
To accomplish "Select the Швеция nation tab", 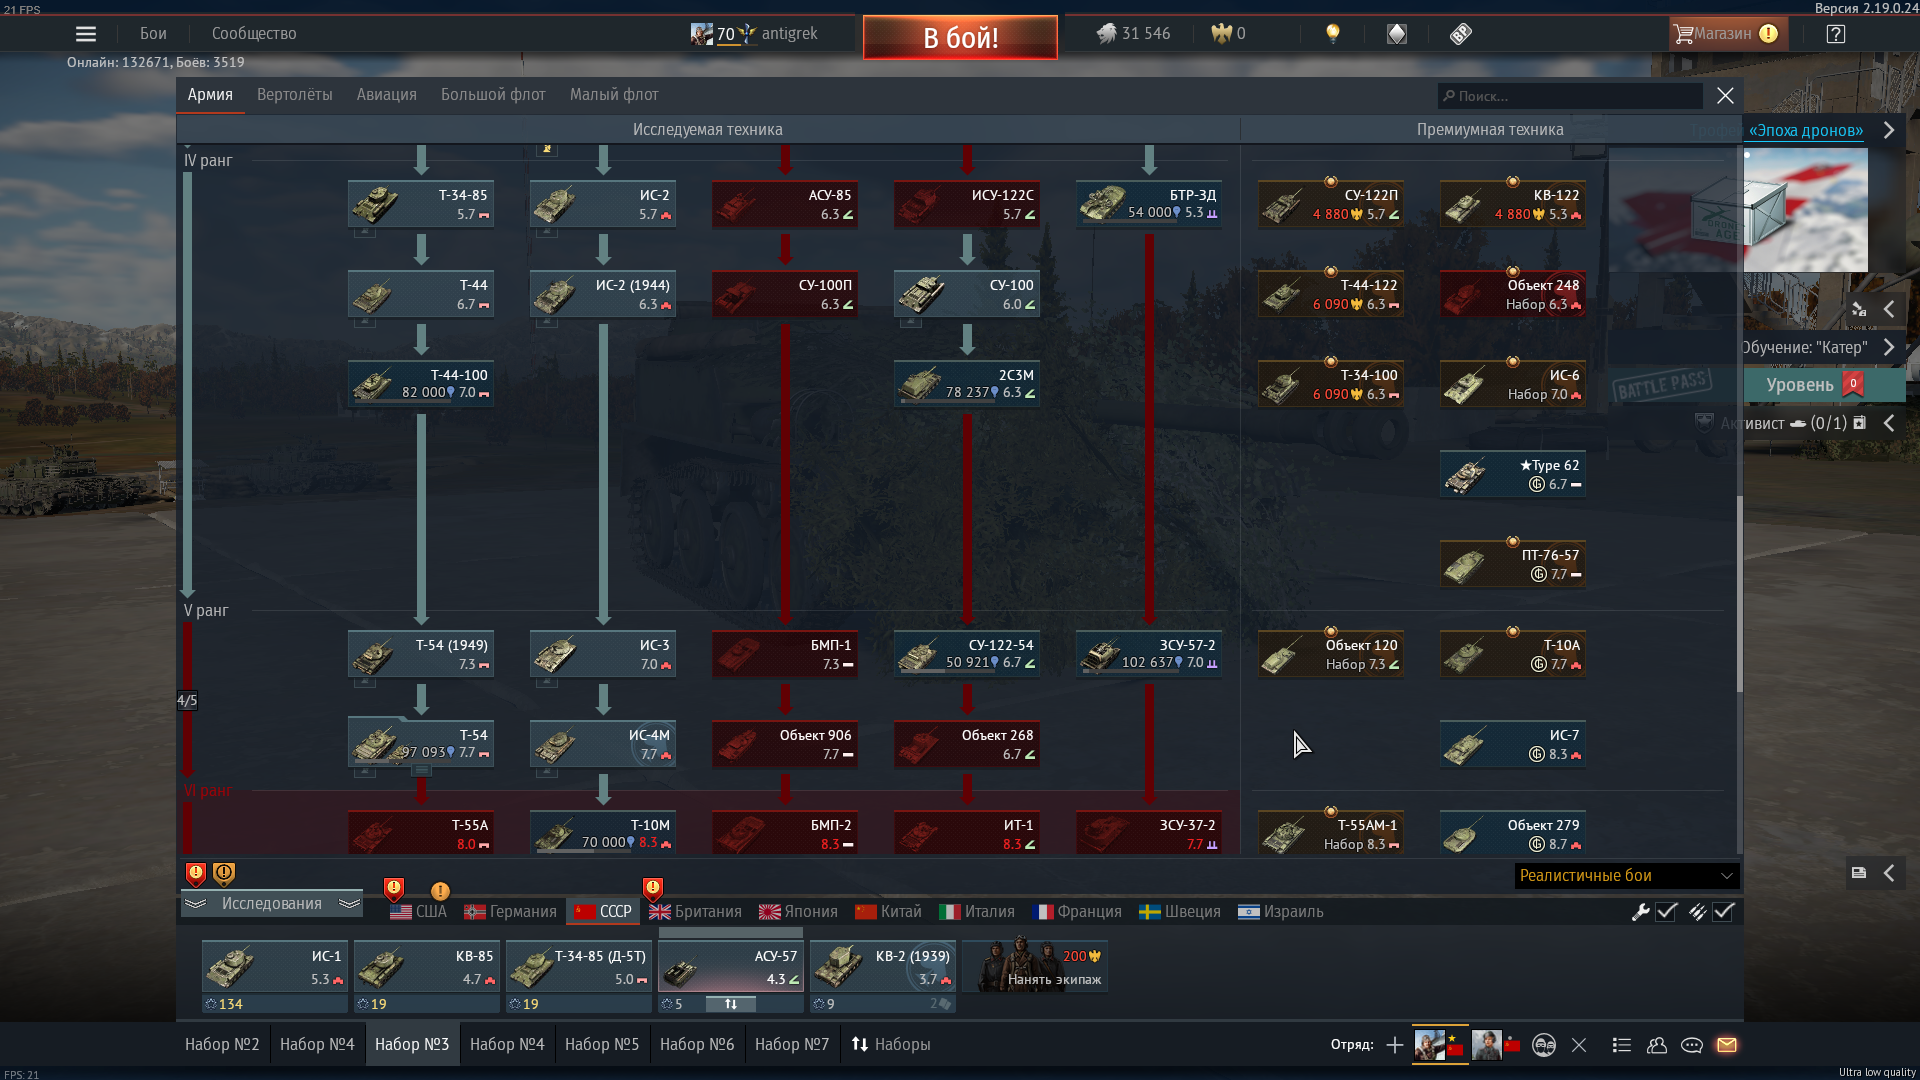I will pyautogui.click(x=1180, y=912).
